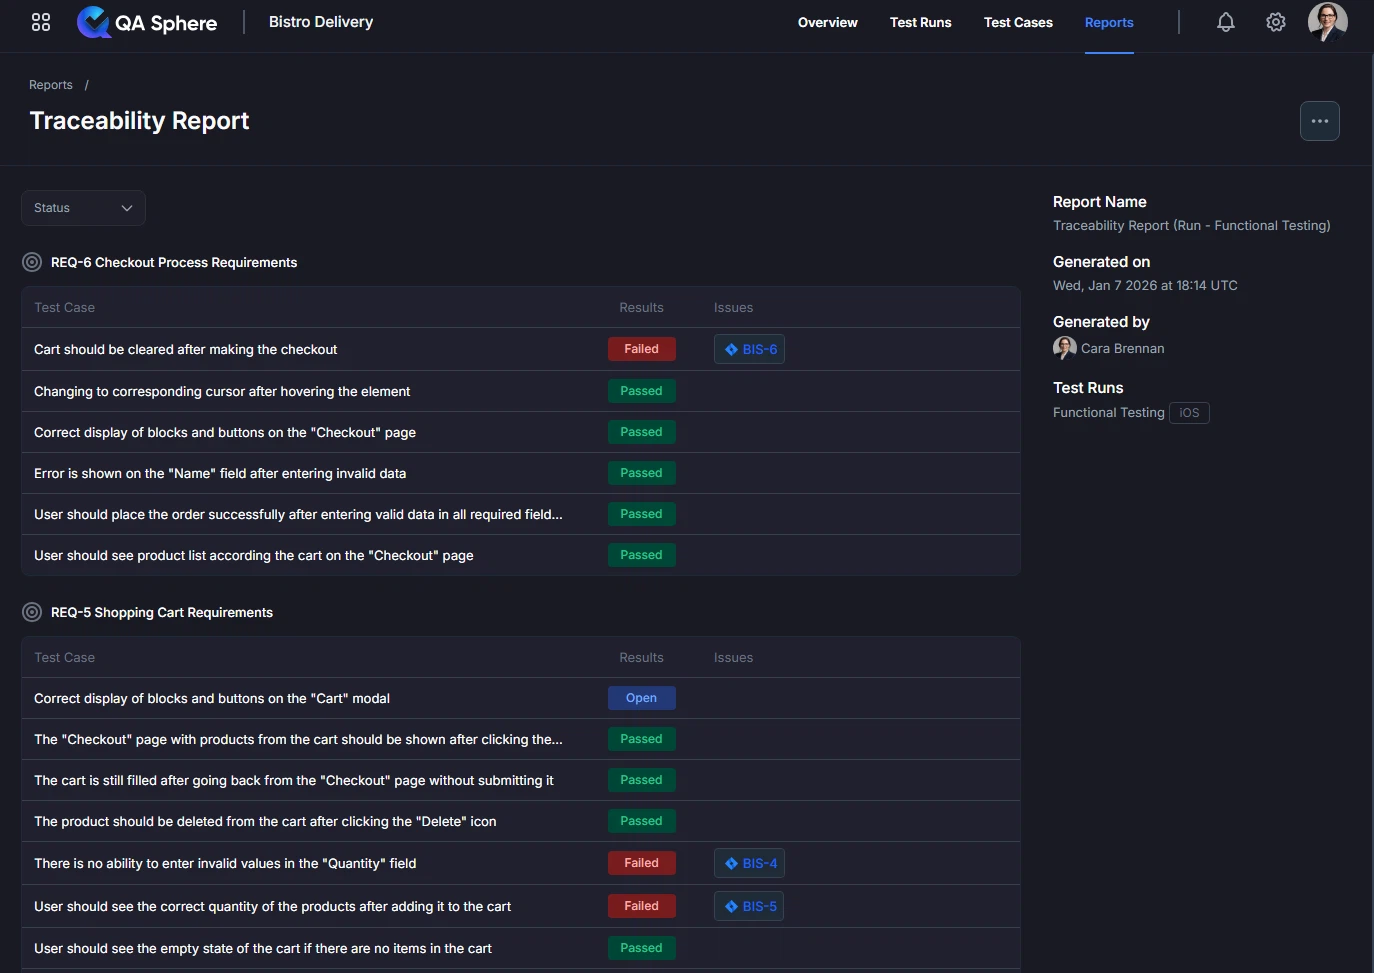The image size is (1374, 973).
Task: Click the Open status badge for Cart modal
Action: [x=641, y=698]
